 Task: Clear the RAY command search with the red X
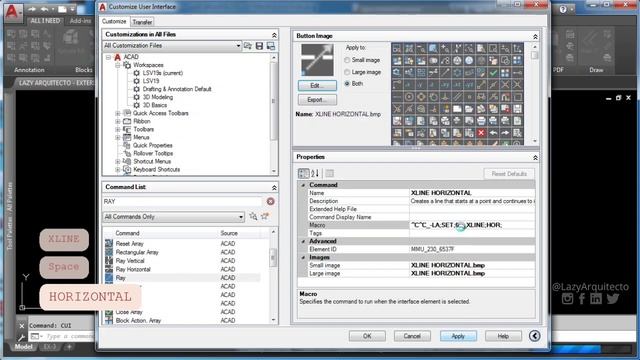click(270, 201)
